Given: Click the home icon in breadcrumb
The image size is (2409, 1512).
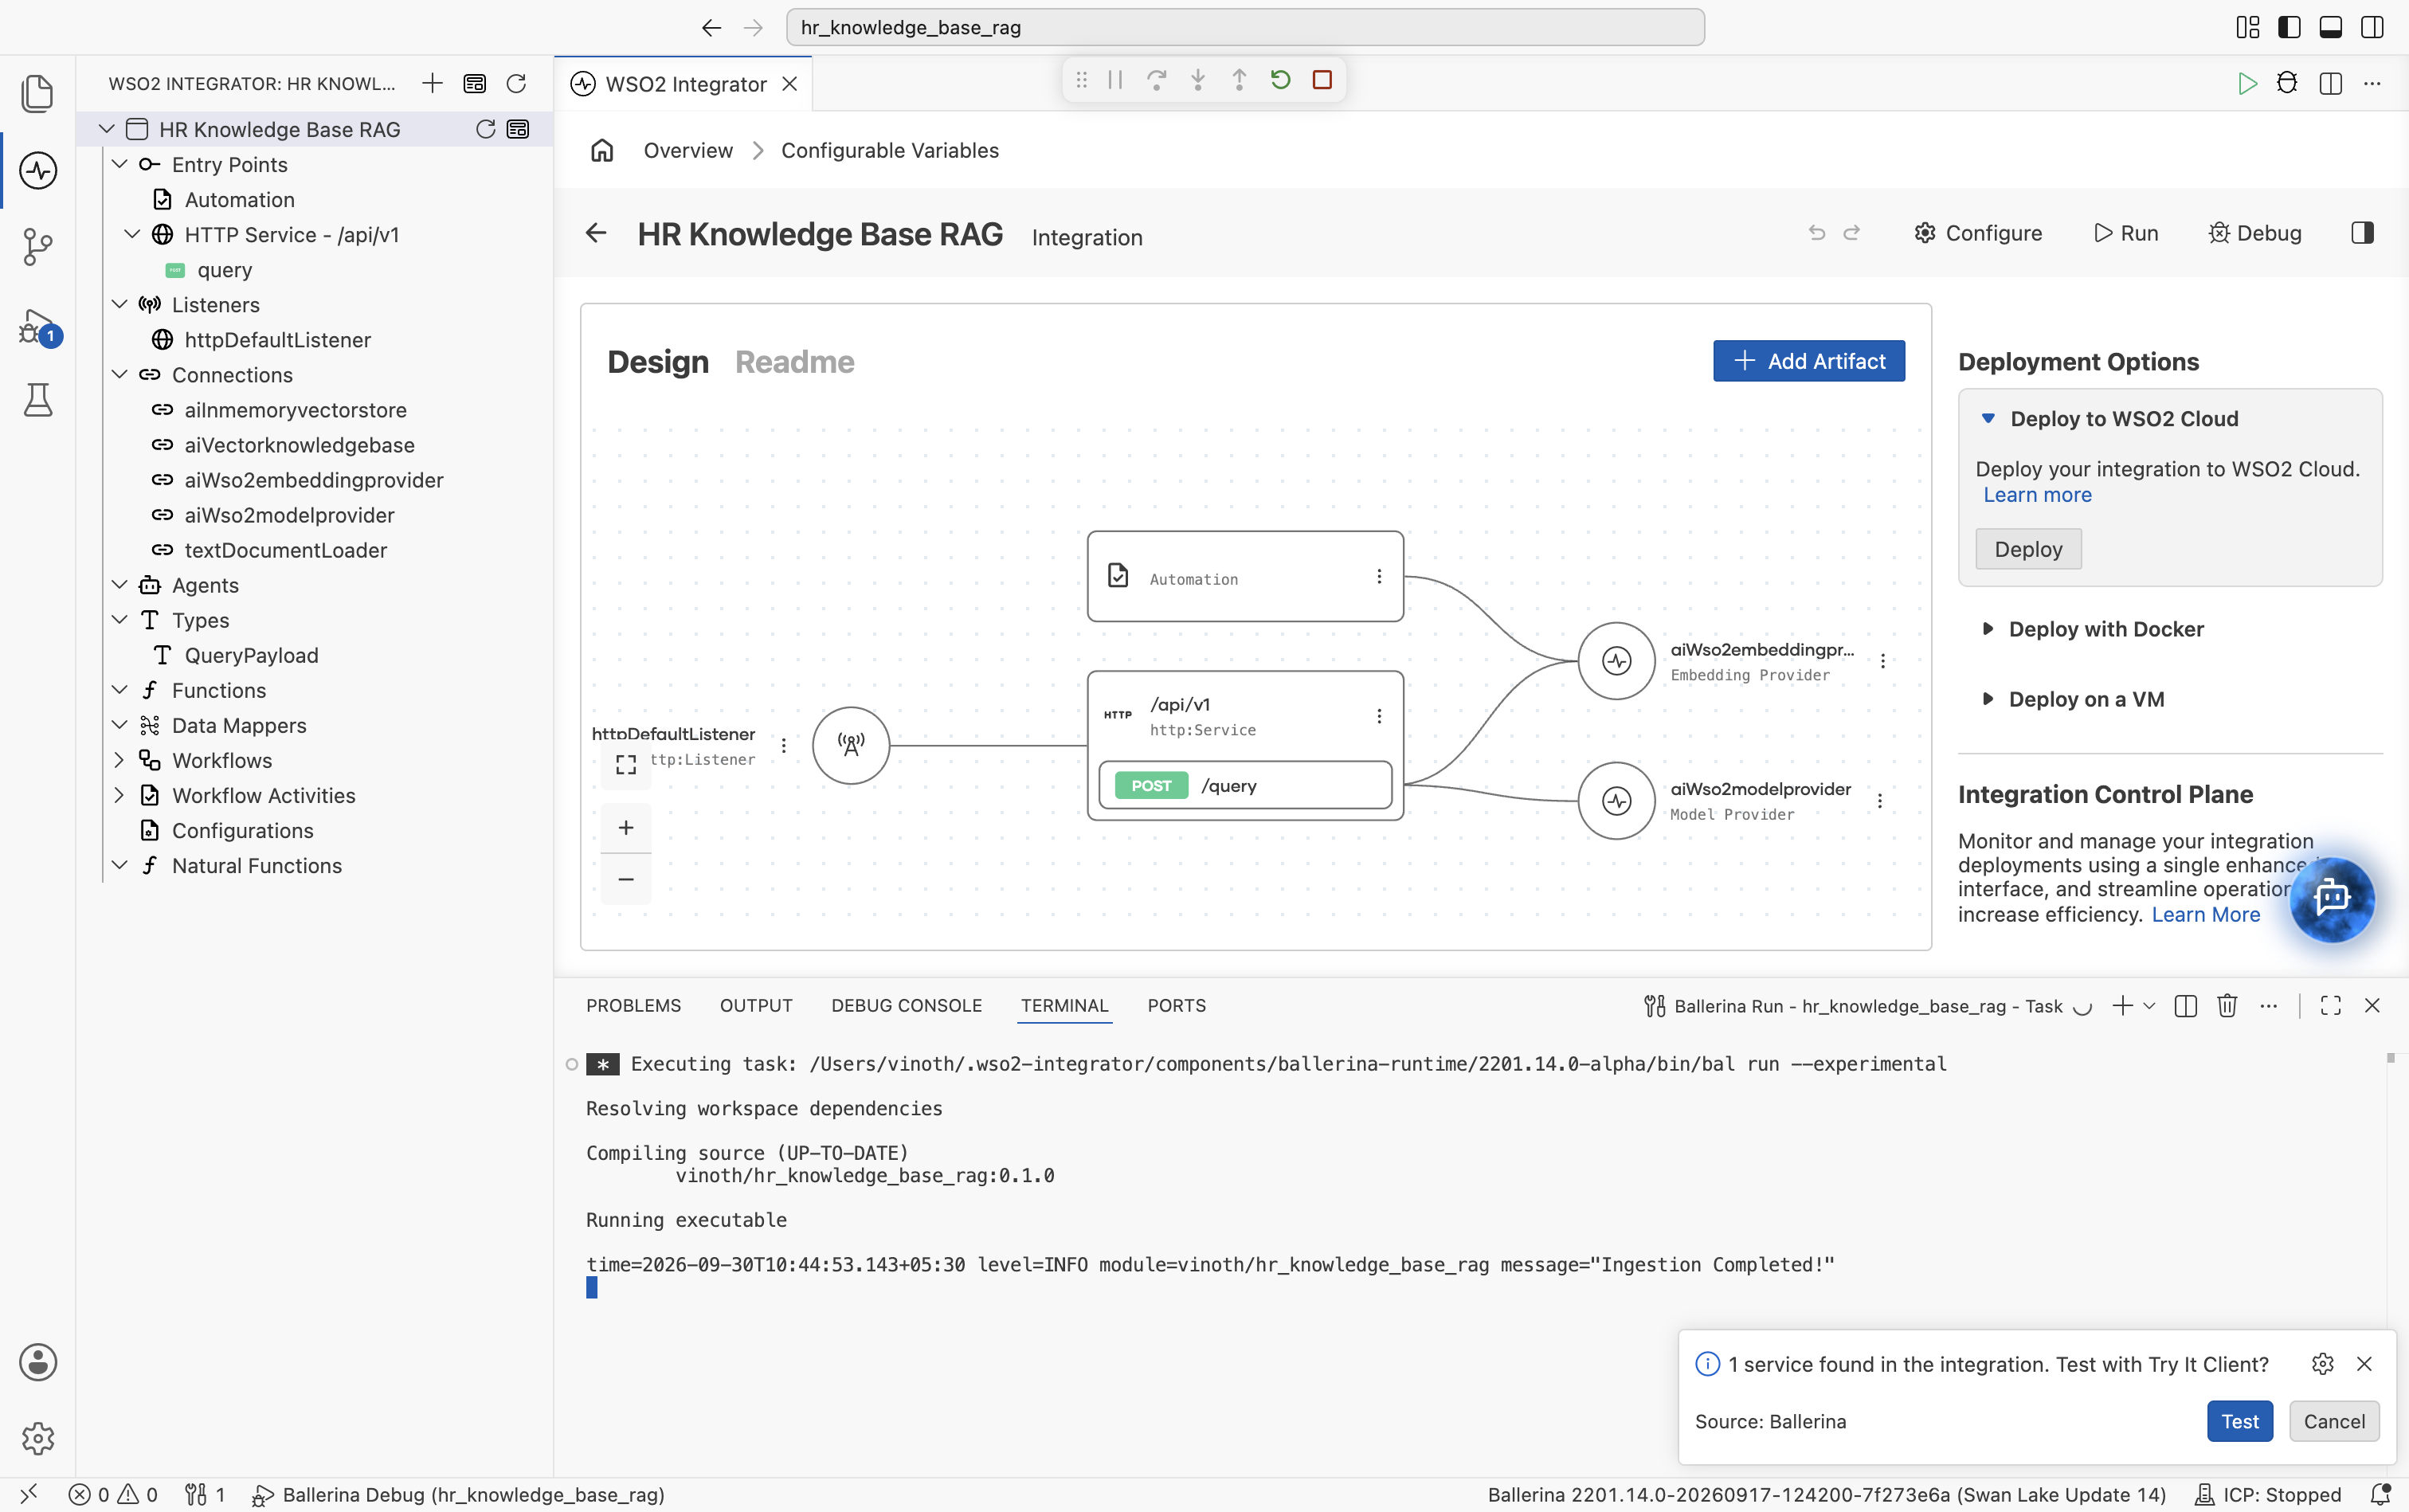Looking at the screenshot, I should [x=602, y=150].
